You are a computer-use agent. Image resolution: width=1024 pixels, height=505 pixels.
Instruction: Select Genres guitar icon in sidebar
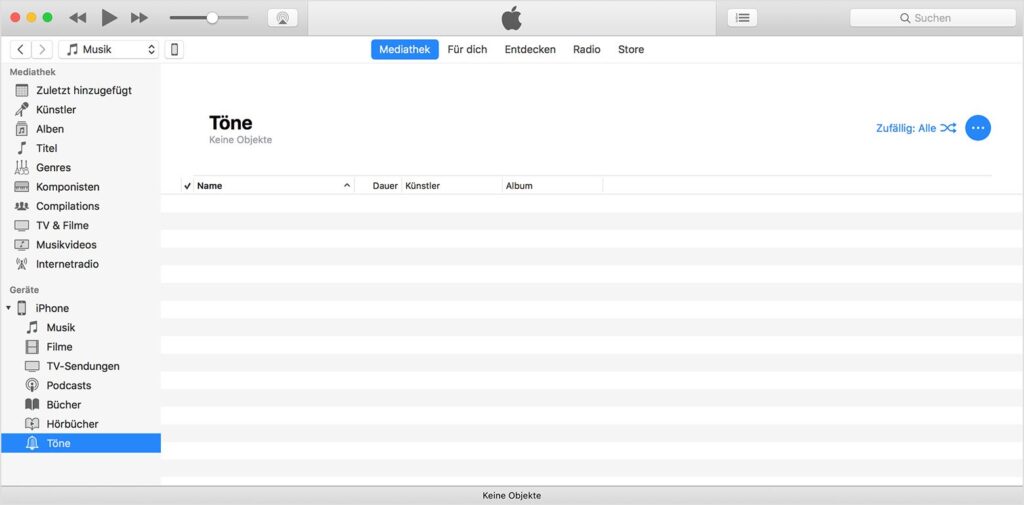pyautogui.click(x=22, y=167)
